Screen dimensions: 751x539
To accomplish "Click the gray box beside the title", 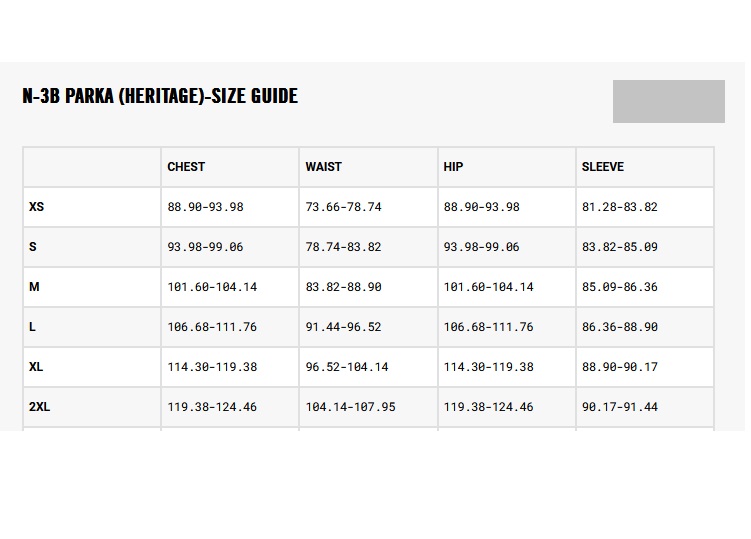I will 668,102.
